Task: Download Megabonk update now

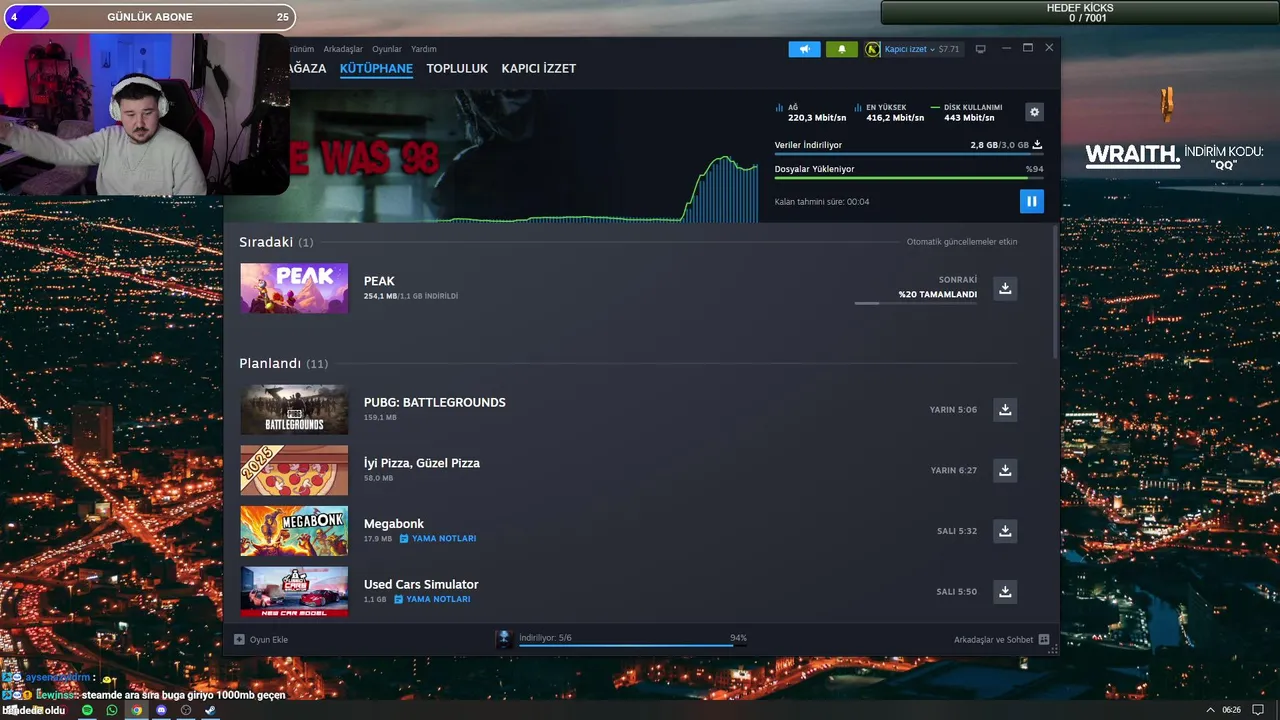Action: tap(1005, 531)
